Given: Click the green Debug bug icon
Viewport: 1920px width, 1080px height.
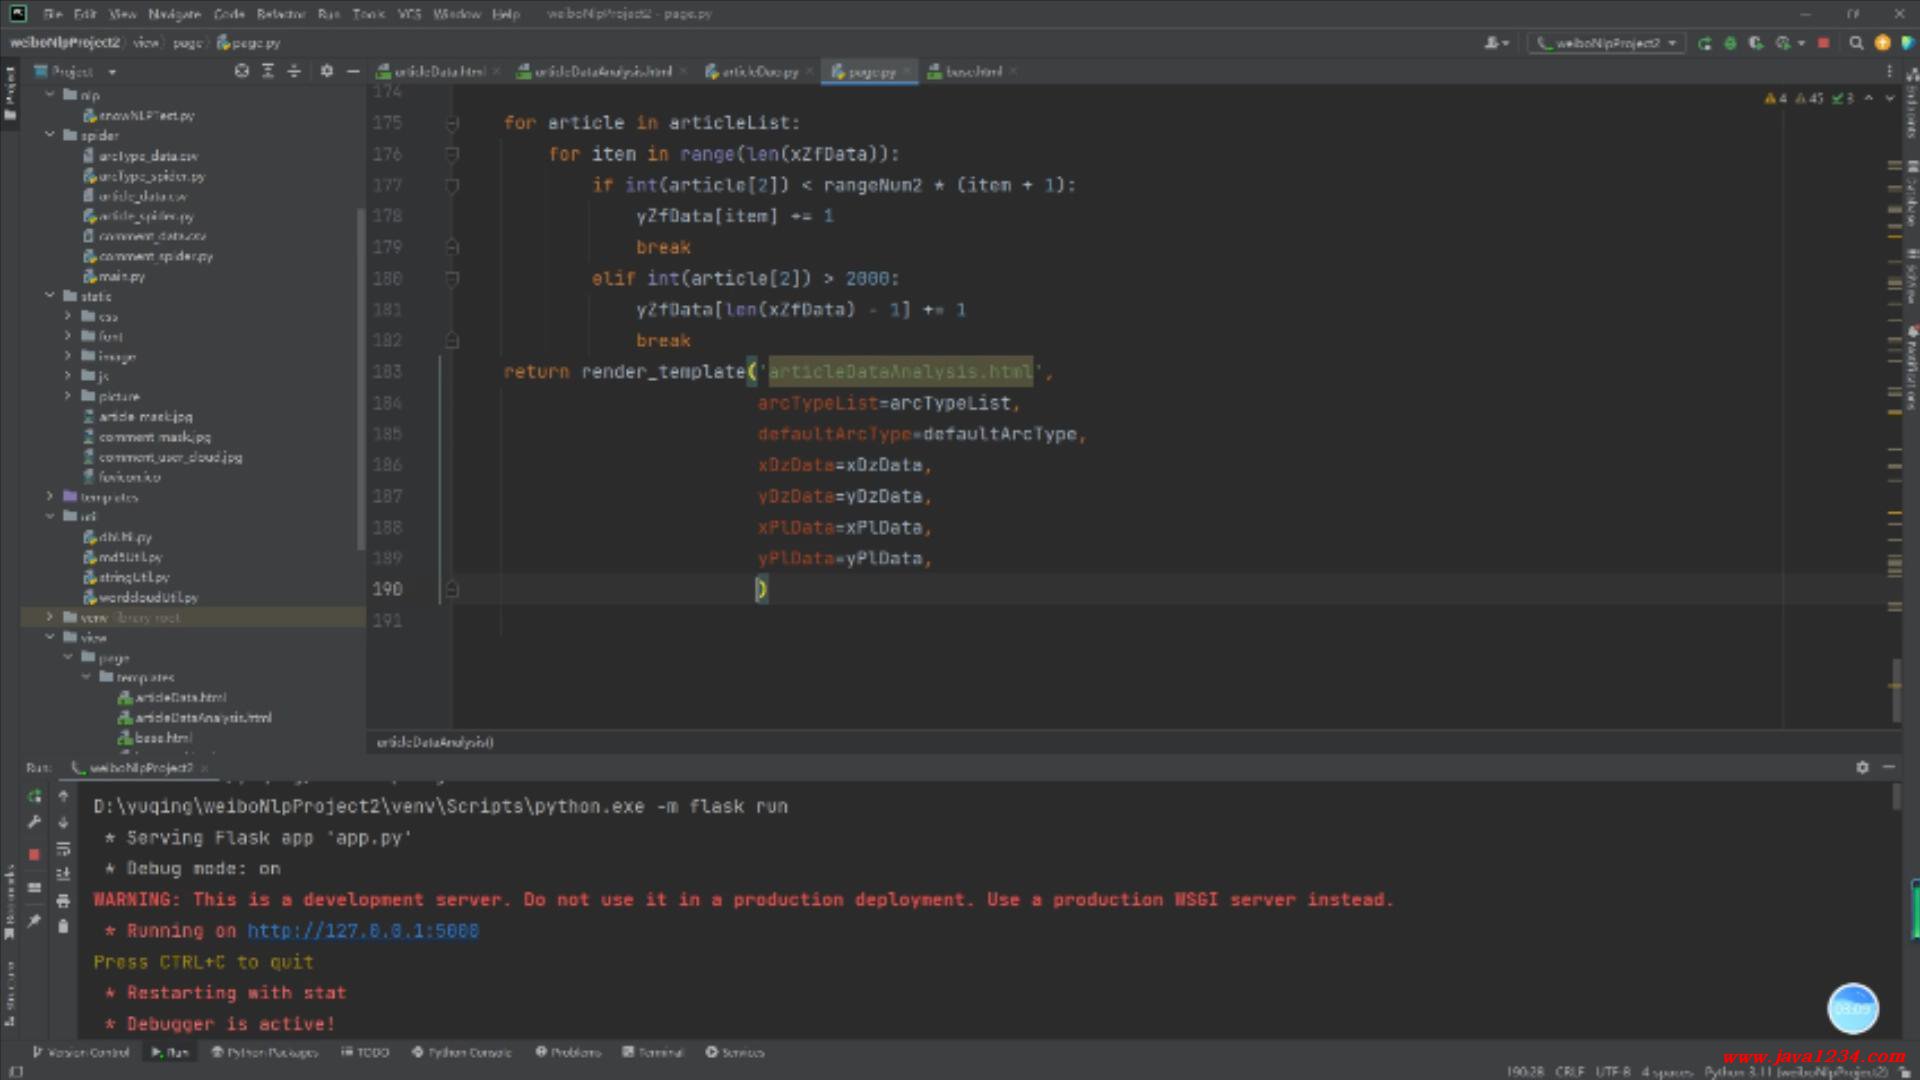Looking at the screenshot, I should (1730, 43).
